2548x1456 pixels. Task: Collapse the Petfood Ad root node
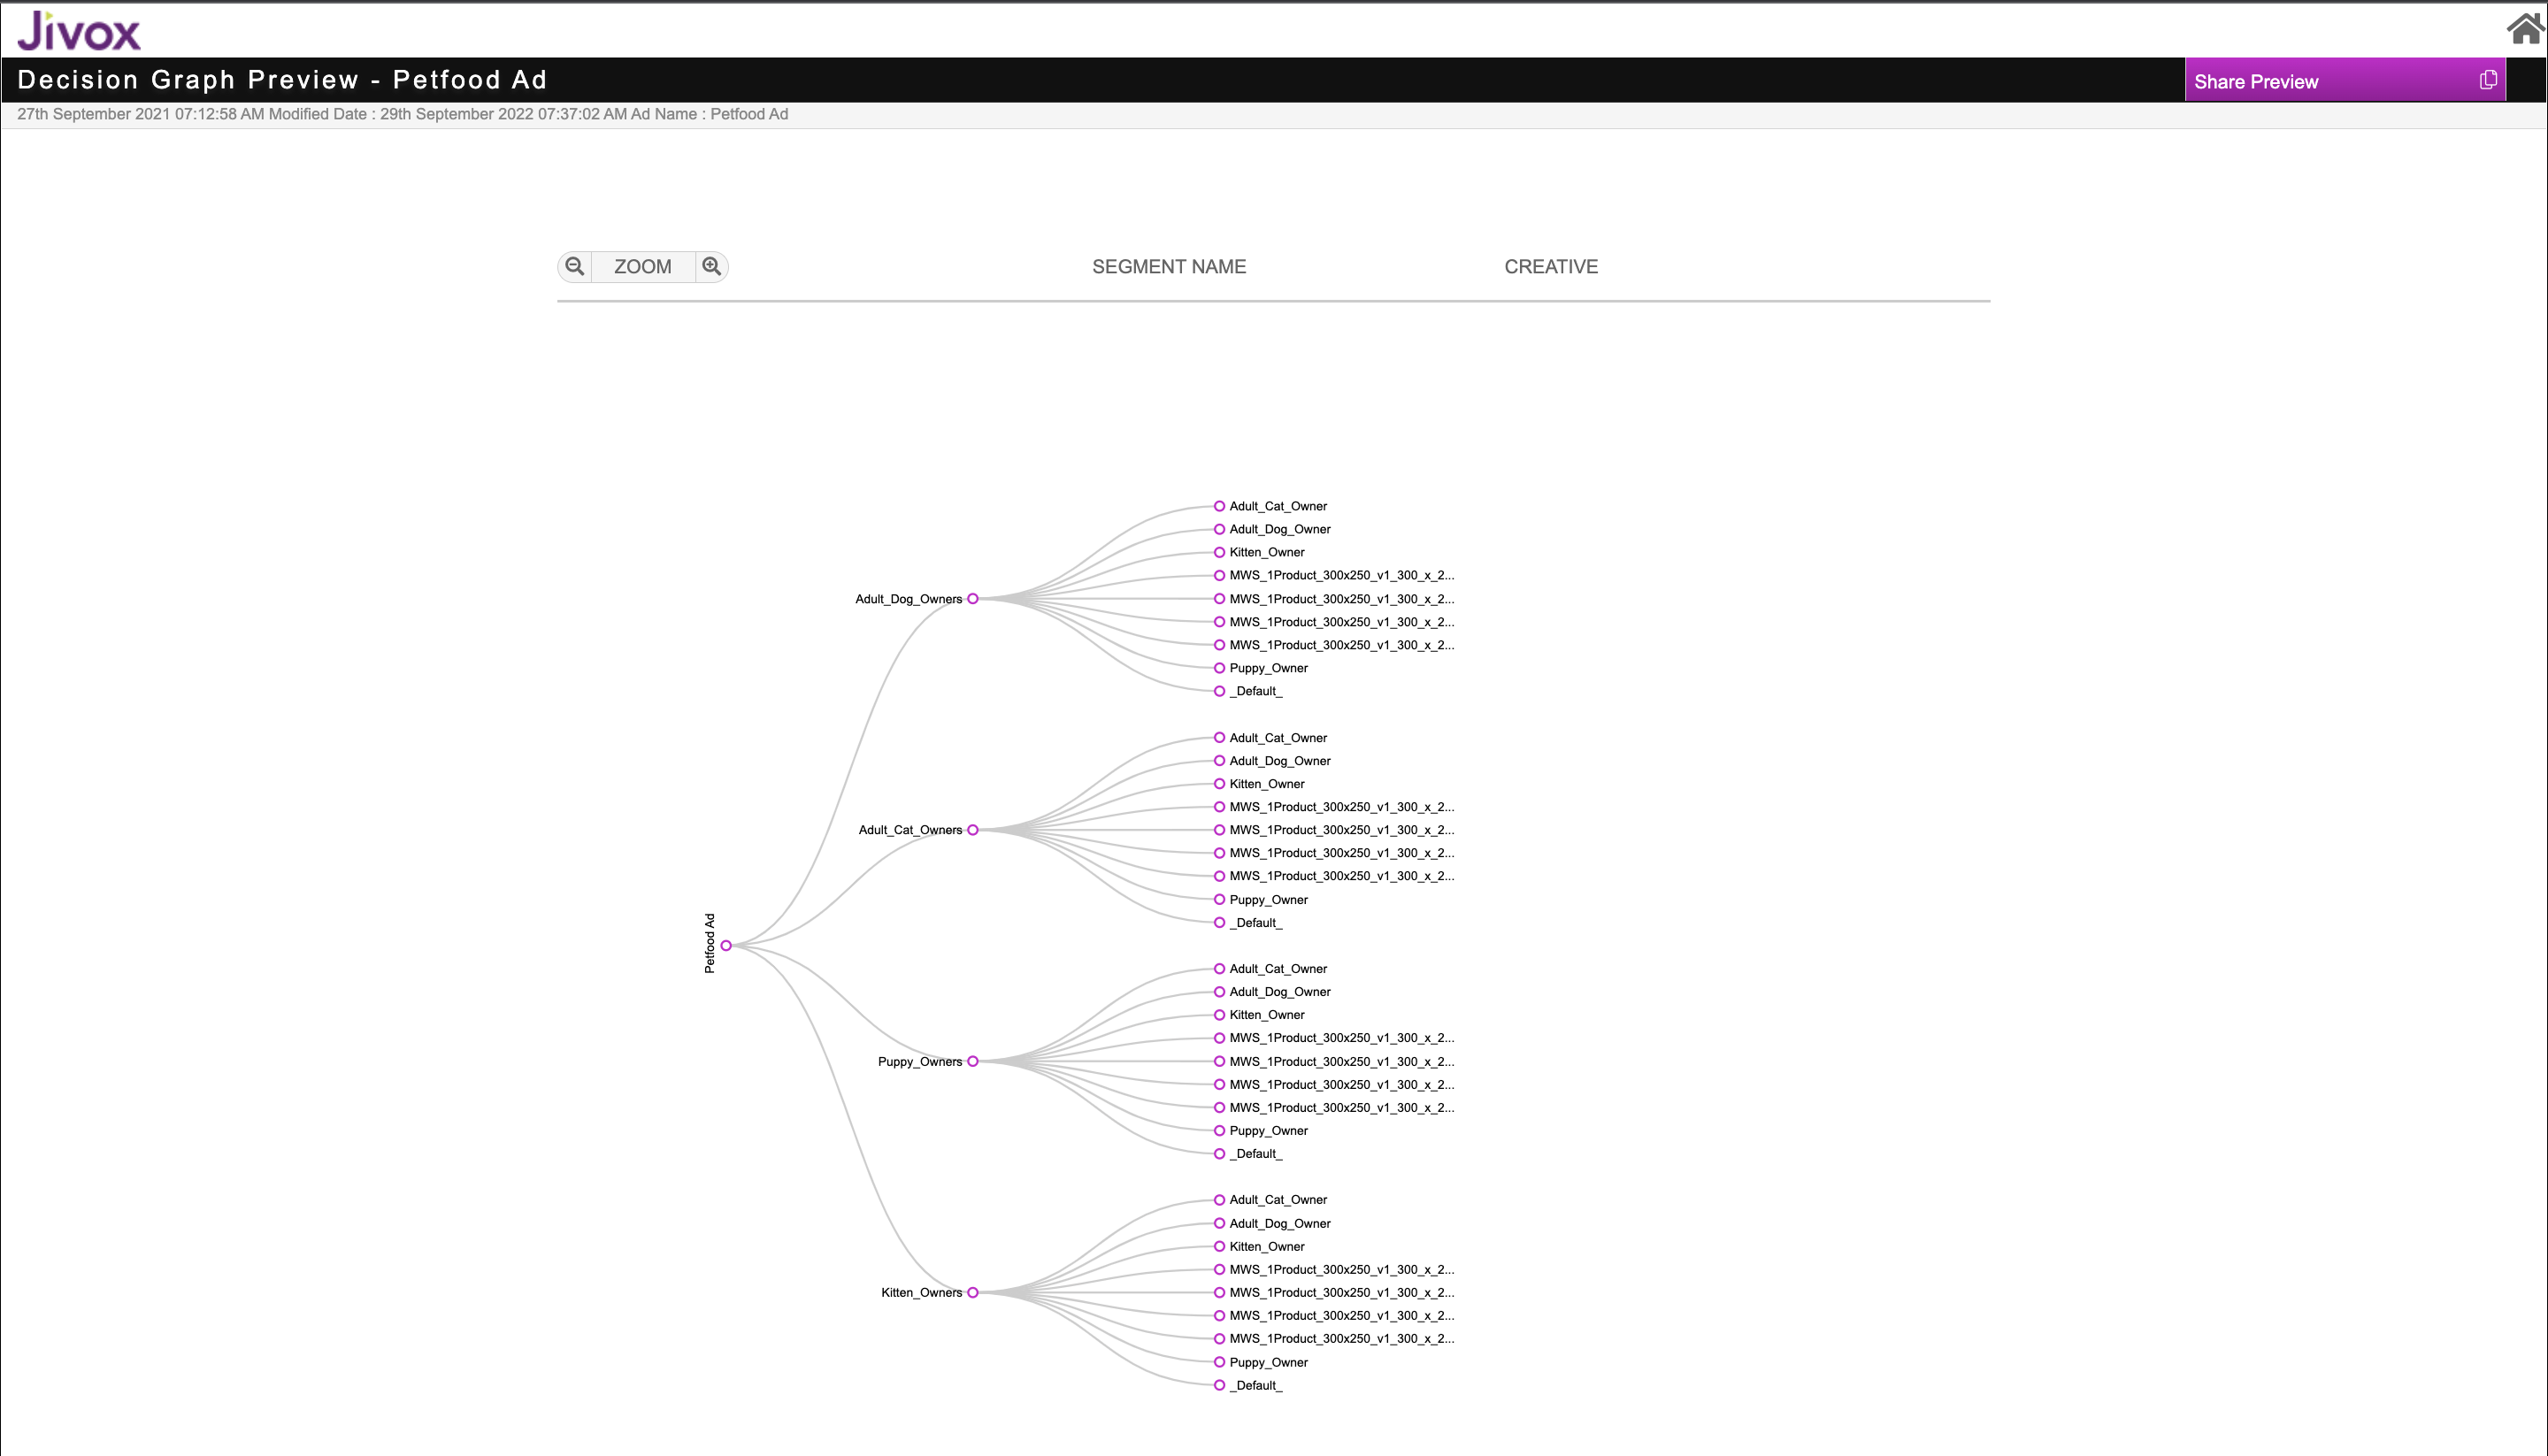[726, 945]
